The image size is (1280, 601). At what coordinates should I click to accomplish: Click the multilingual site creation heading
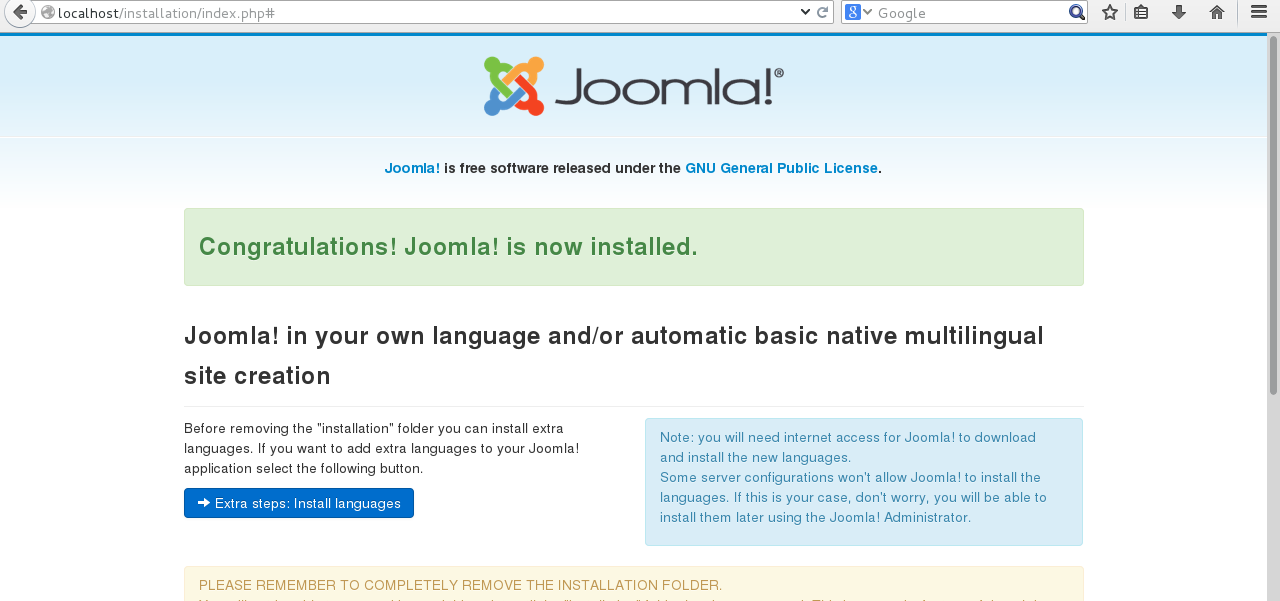614,356
